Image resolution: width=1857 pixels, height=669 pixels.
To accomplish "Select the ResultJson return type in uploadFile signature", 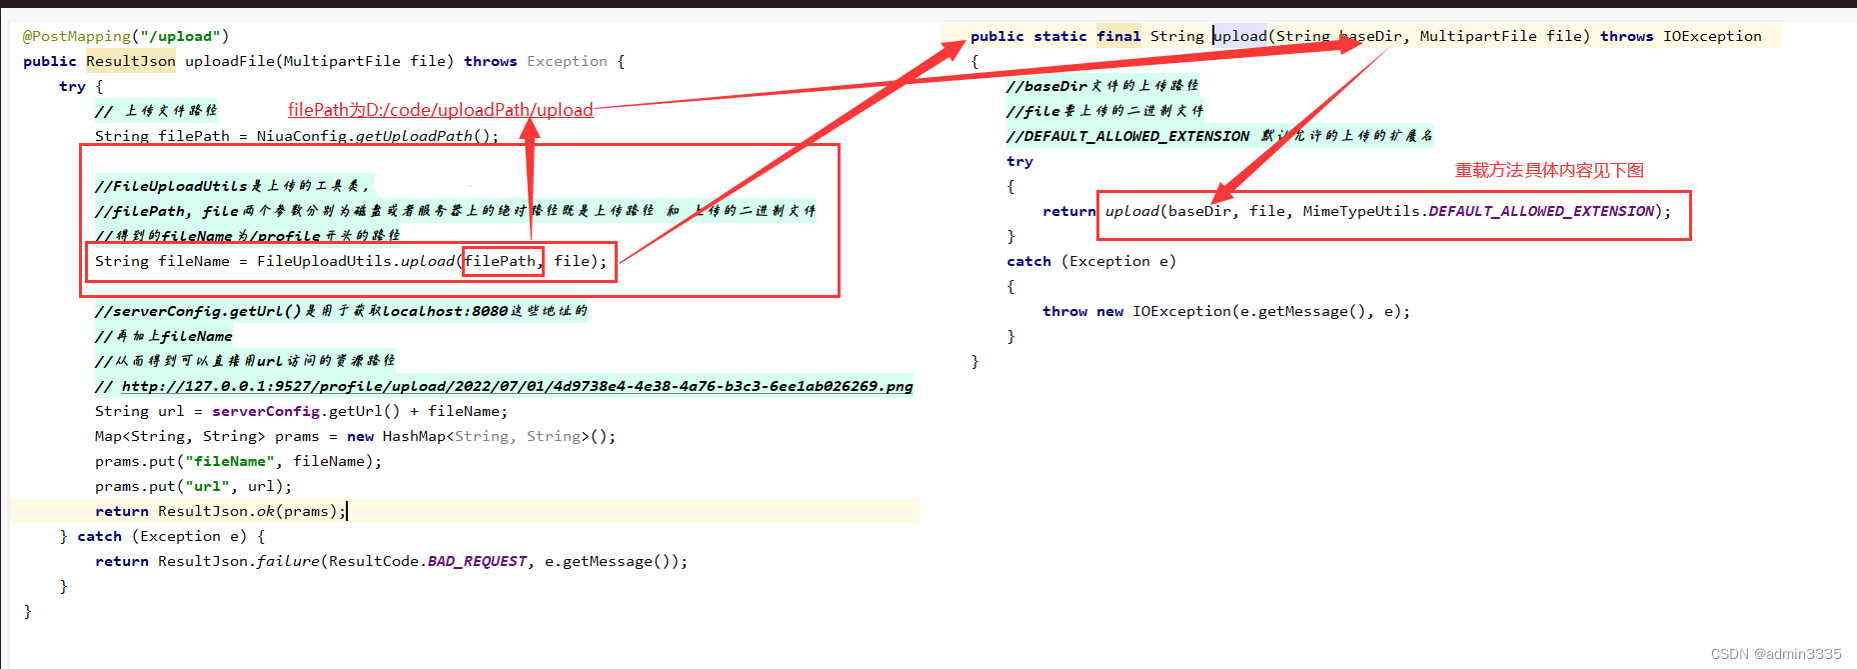I will pos(131,61).
